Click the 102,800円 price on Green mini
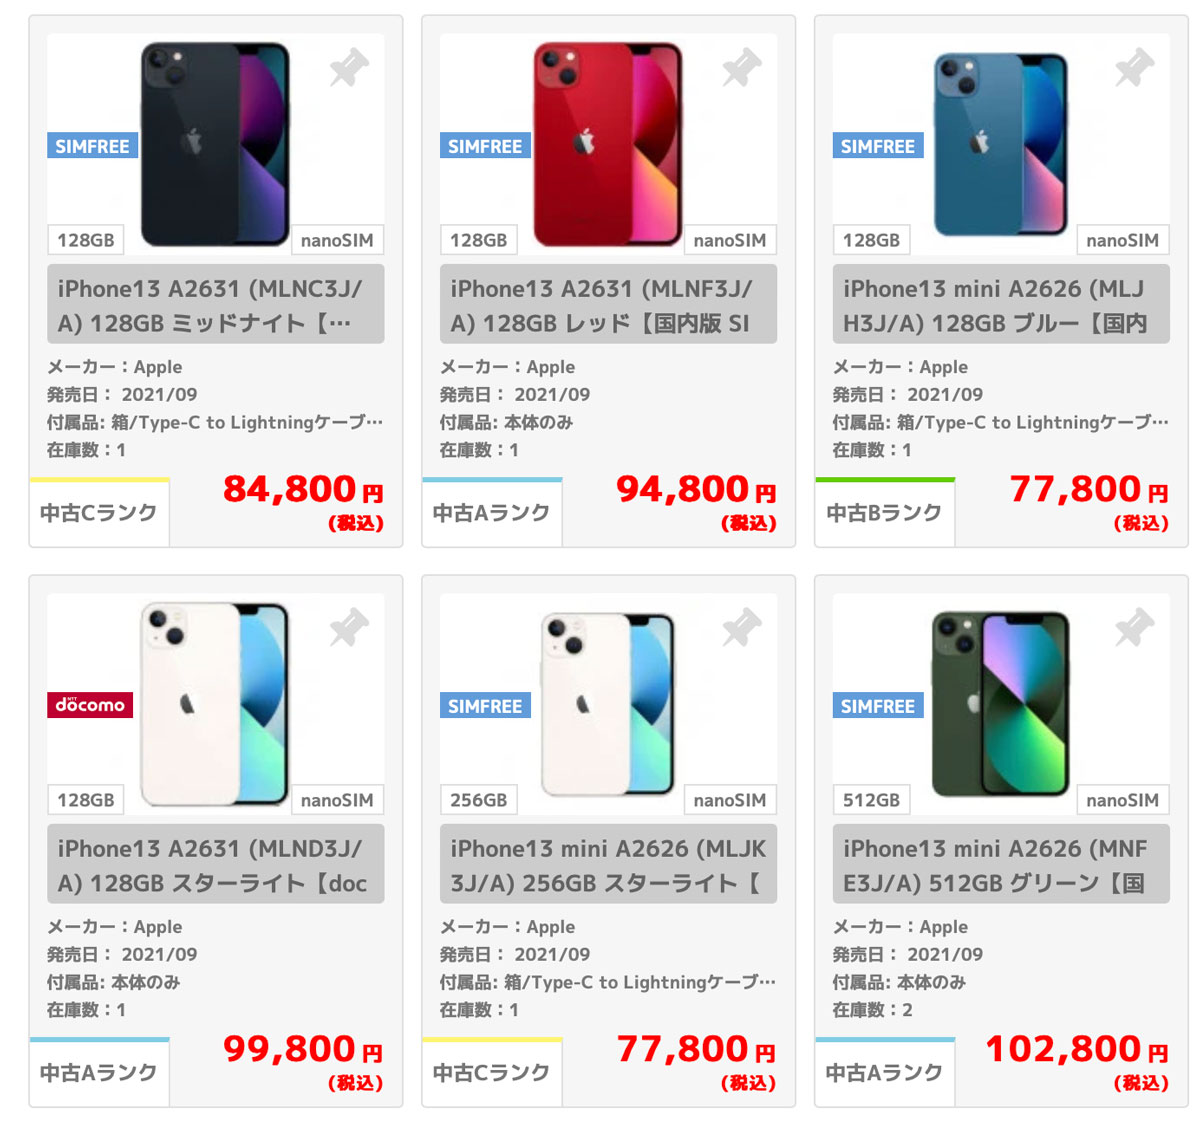The height and width of the screenshot is (1125, 1200). [1076, 1050]
